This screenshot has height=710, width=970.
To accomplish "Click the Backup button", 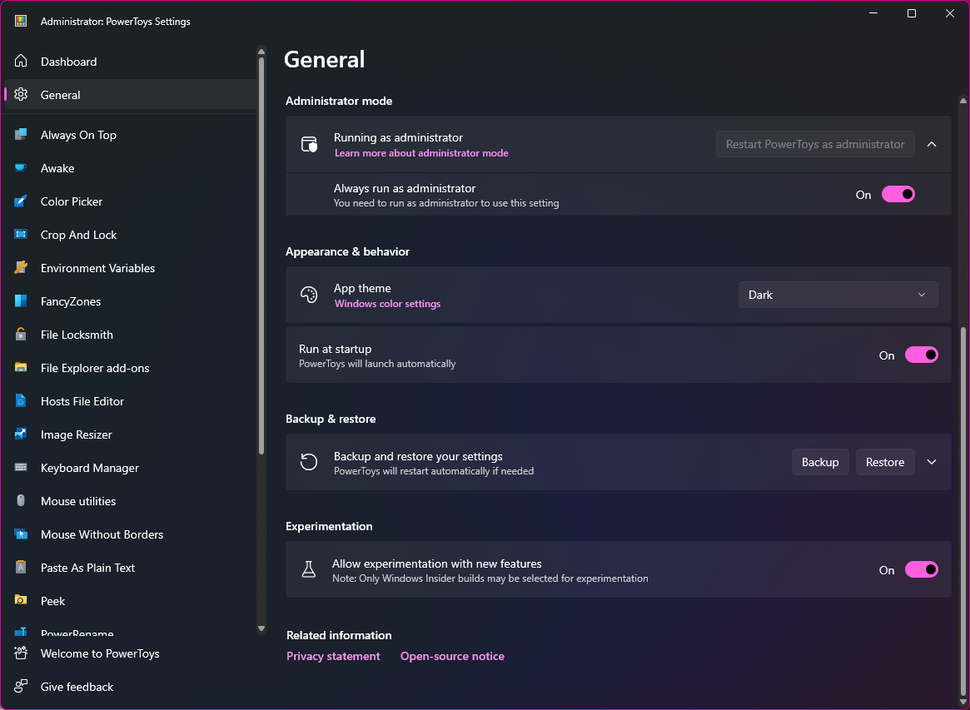I will [820, 462].
